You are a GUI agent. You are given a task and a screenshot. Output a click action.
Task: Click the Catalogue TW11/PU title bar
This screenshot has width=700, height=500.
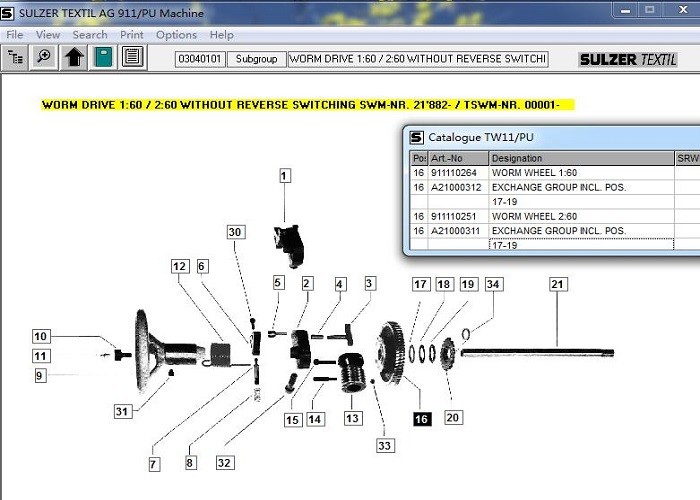coord(554,138)
